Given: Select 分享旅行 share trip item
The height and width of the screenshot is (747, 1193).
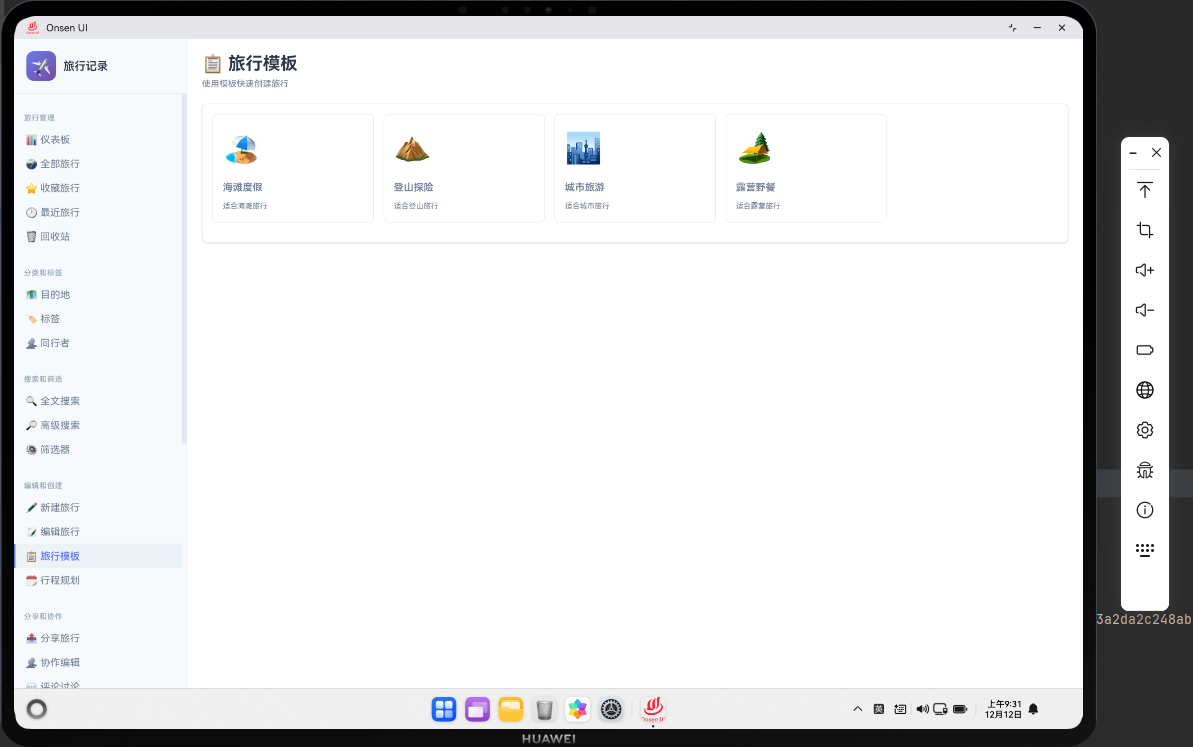Looking at the screenshot, I should pyautogui.click(x=98, y=638).
